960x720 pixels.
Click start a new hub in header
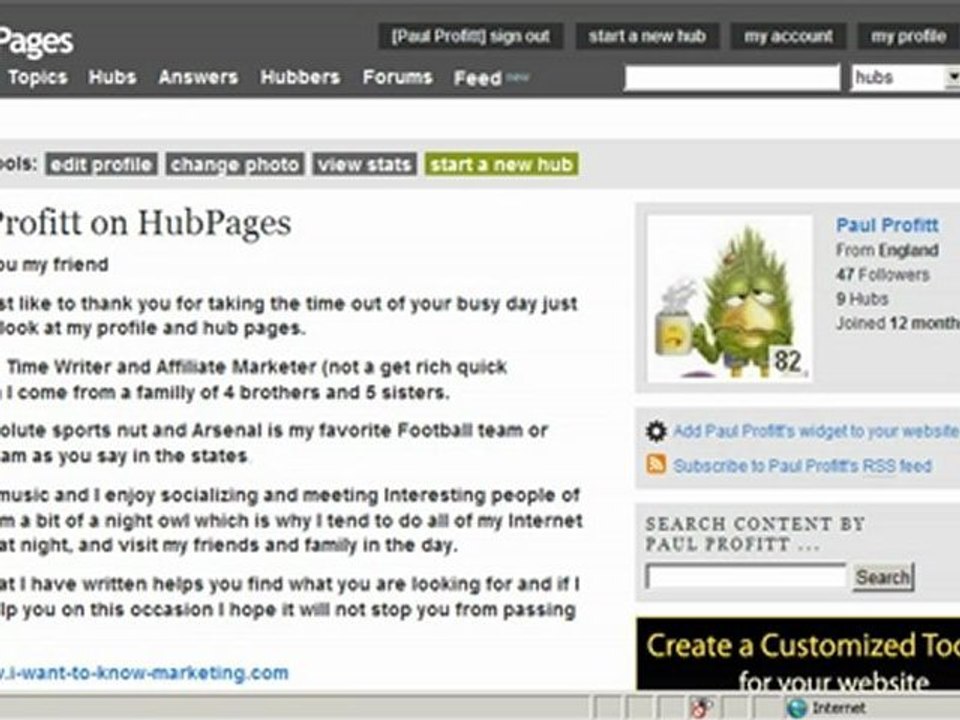tap(647, 37)
